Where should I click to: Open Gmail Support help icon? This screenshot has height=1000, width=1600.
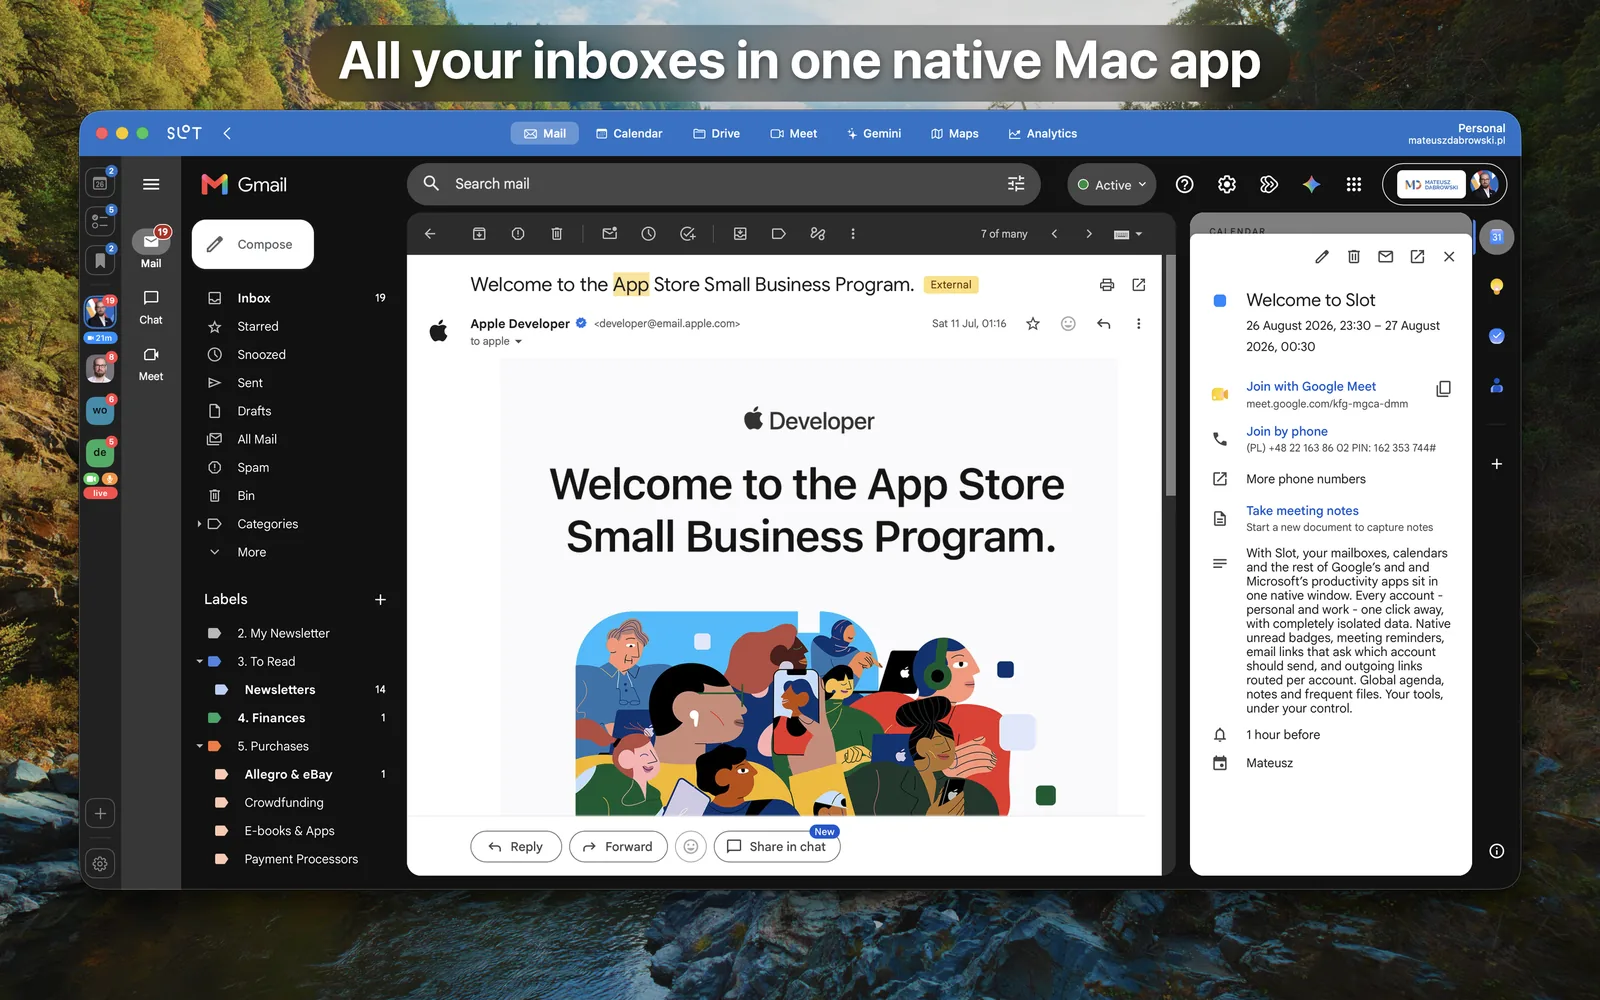(x=1185, y=184)
